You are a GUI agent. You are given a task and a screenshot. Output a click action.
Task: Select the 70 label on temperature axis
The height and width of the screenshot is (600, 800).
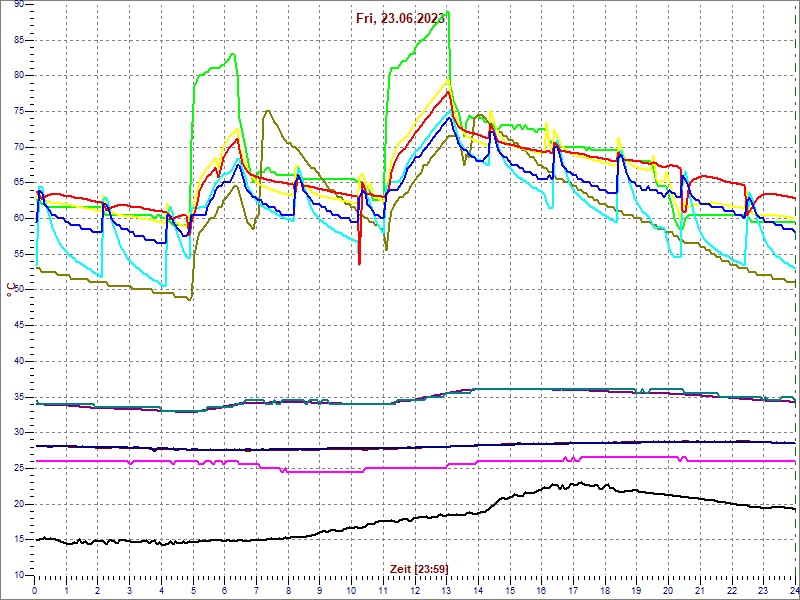click(19, 147)
